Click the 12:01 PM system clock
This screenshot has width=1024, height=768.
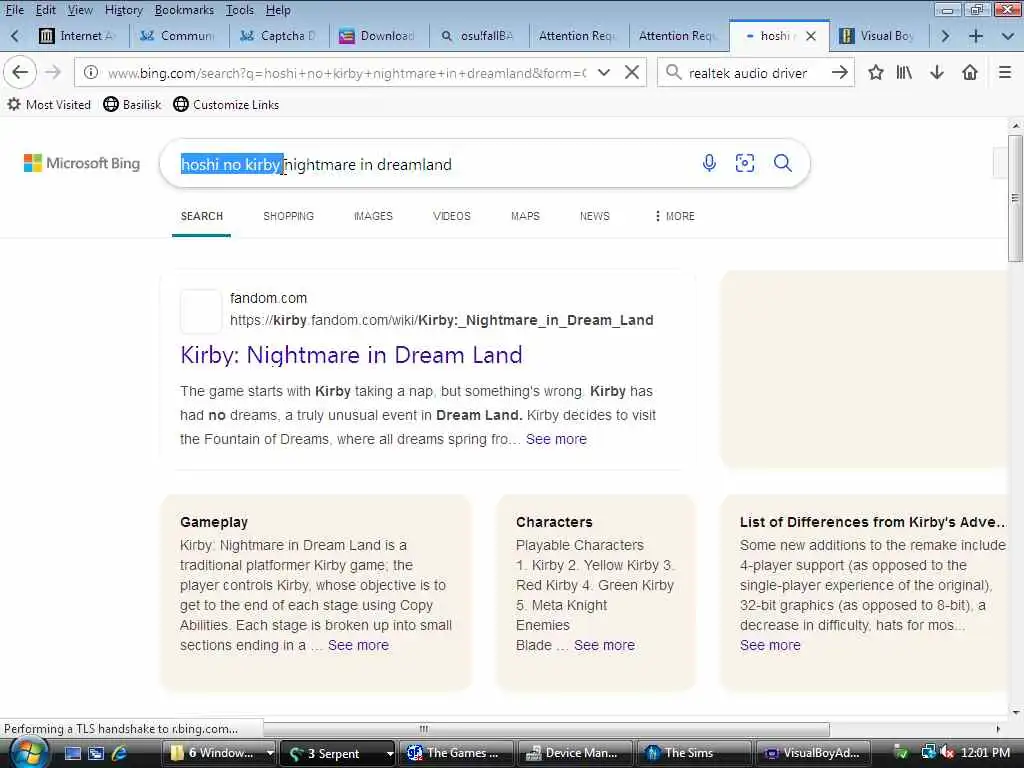[986, 752]
